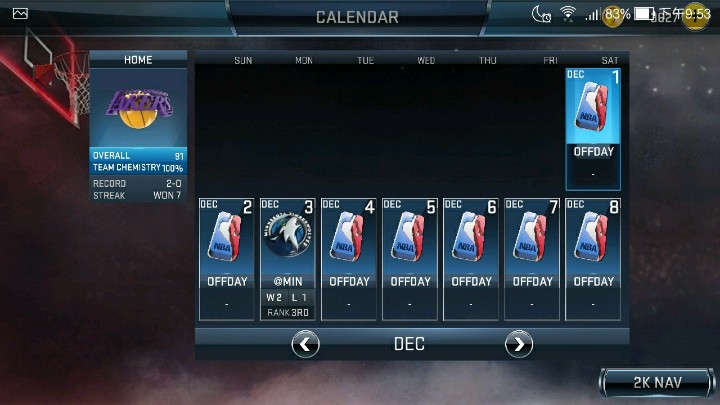Tap the Lakers team logo

[x=139, y=108]
